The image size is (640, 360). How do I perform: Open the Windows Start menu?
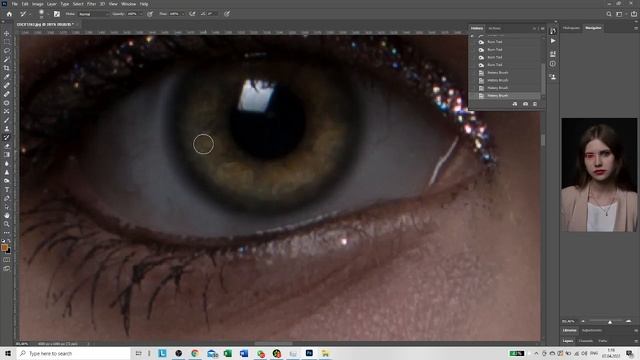8,353
